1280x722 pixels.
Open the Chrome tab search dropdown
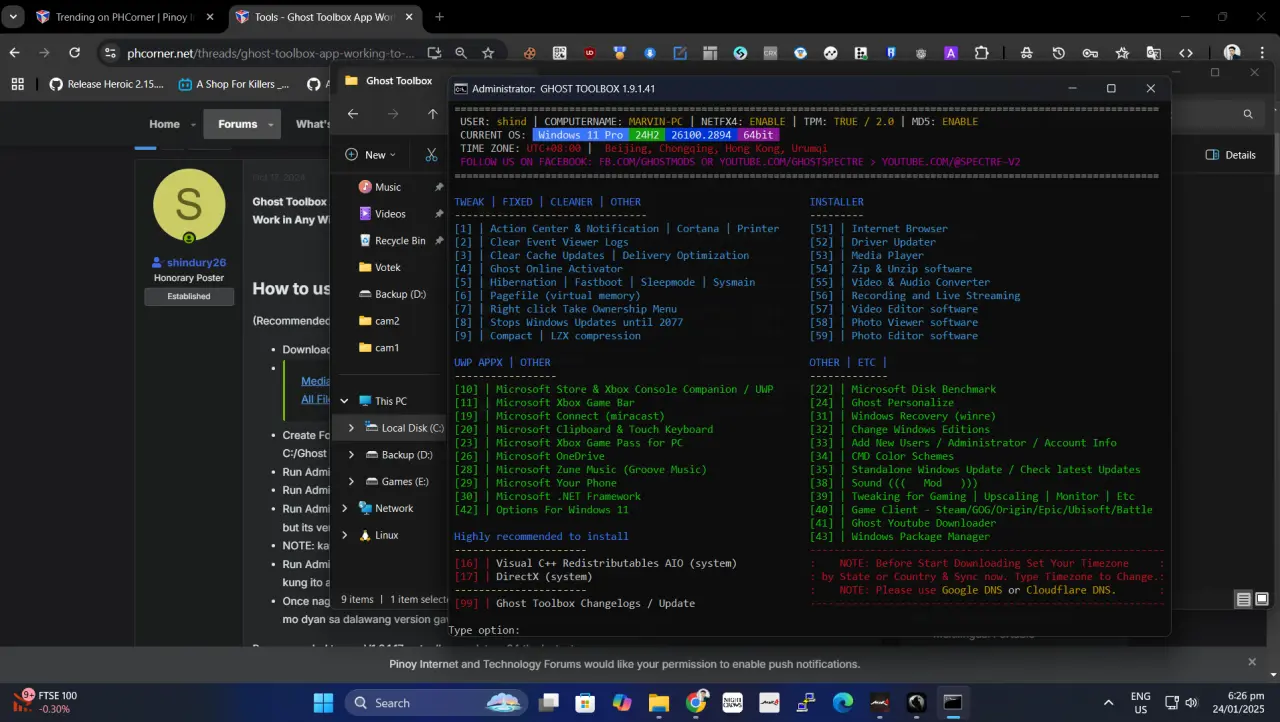[x=13, y=17]
